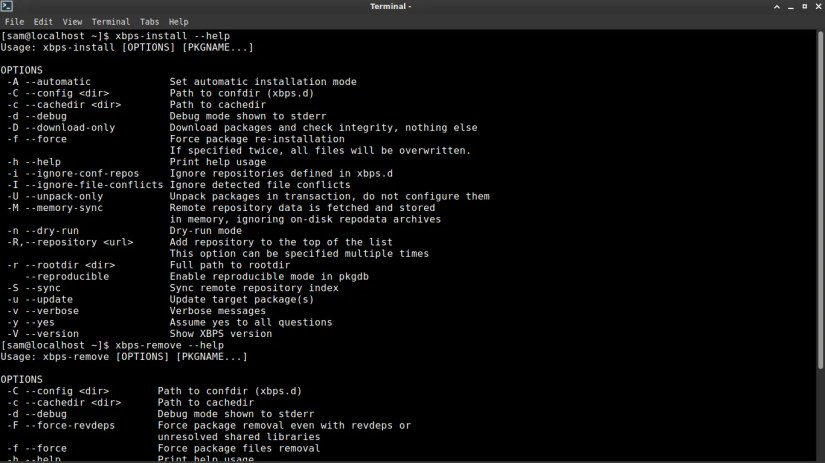Image resolution: width=825 pixels, height=463 pixels.
Task: Open the Terminal menu
Action: point(110,22)
